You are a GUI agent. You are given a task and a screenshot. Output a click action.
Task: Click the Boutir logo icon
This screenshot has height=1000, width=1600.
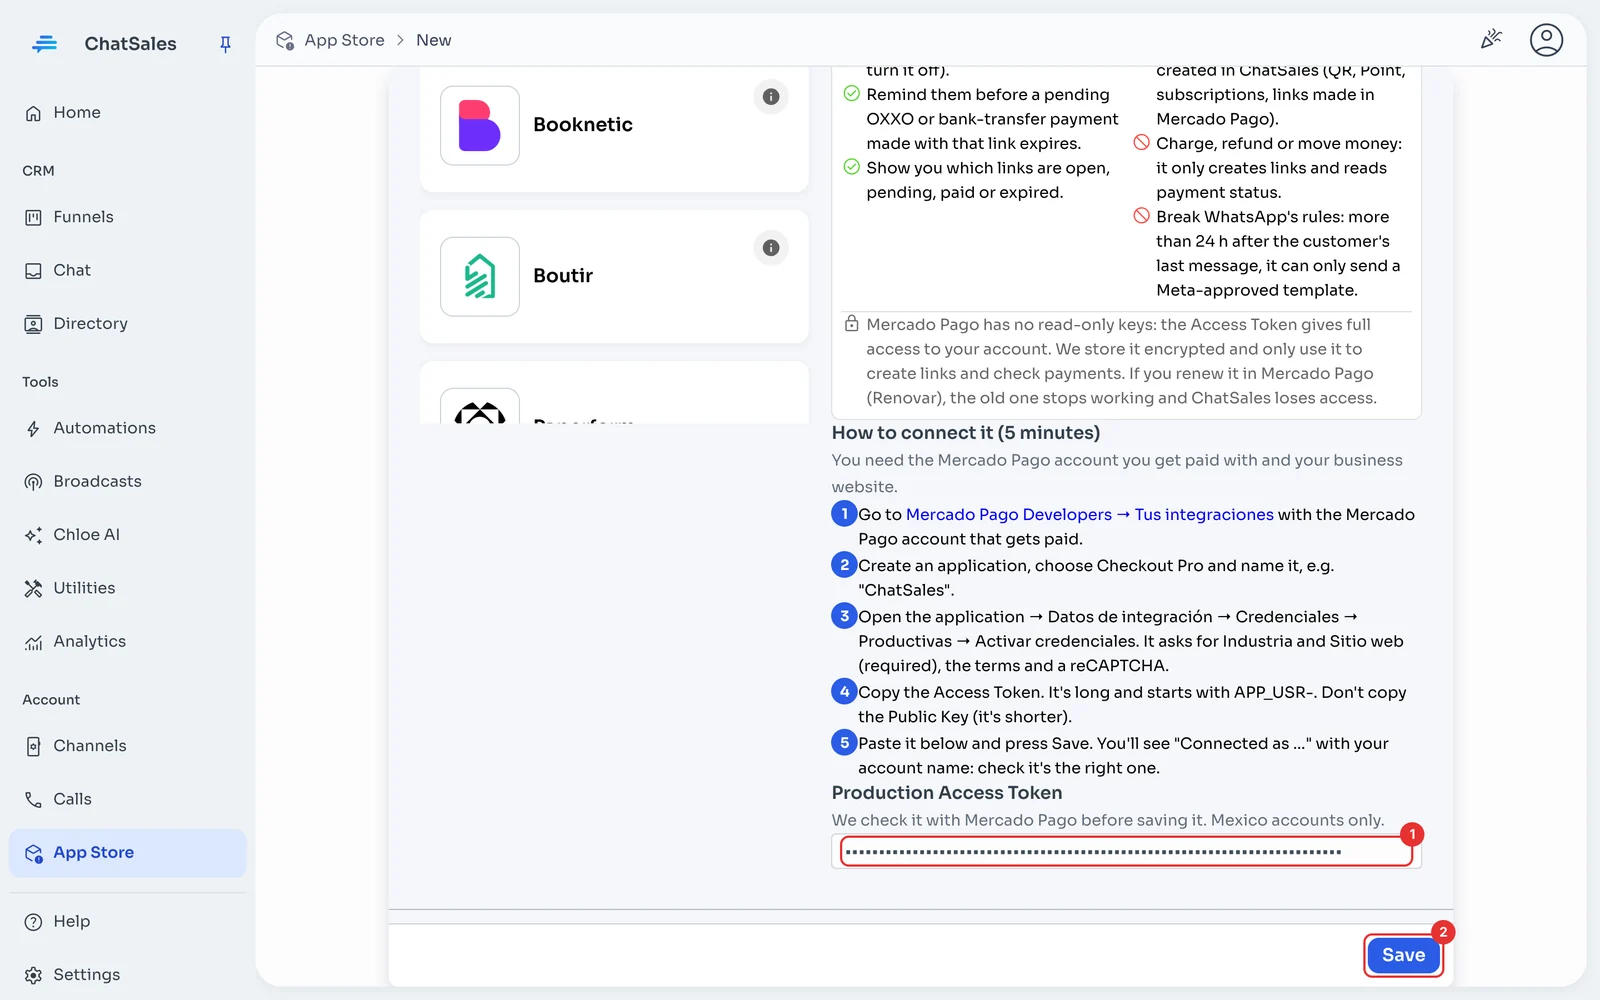point(480,277)
